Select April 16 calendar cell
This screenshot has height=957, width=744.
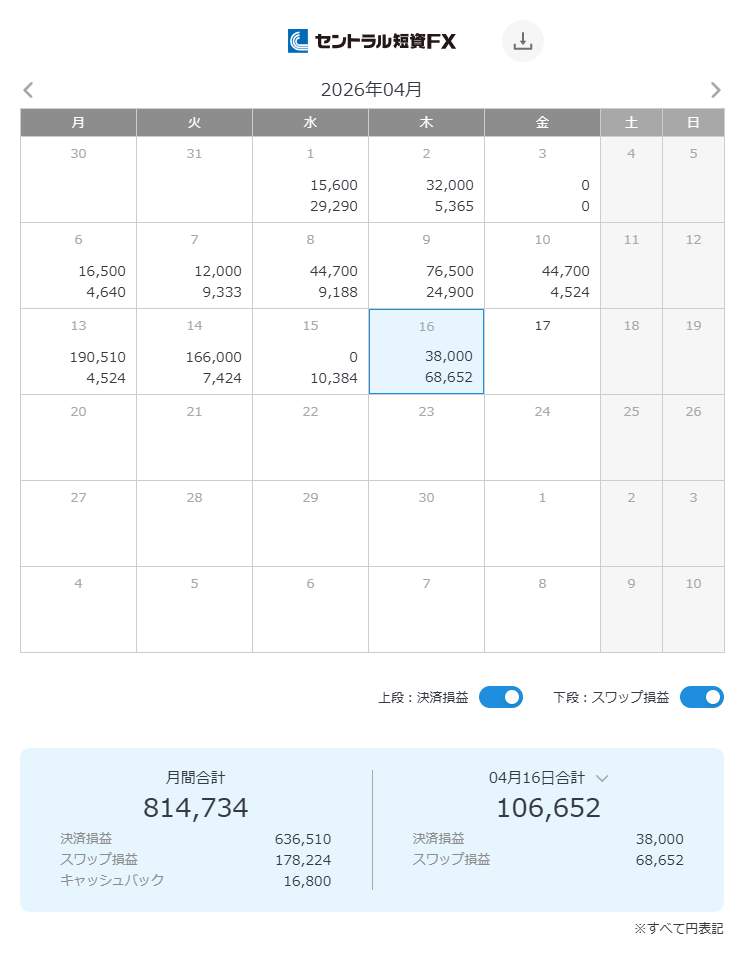coord(426,351)
